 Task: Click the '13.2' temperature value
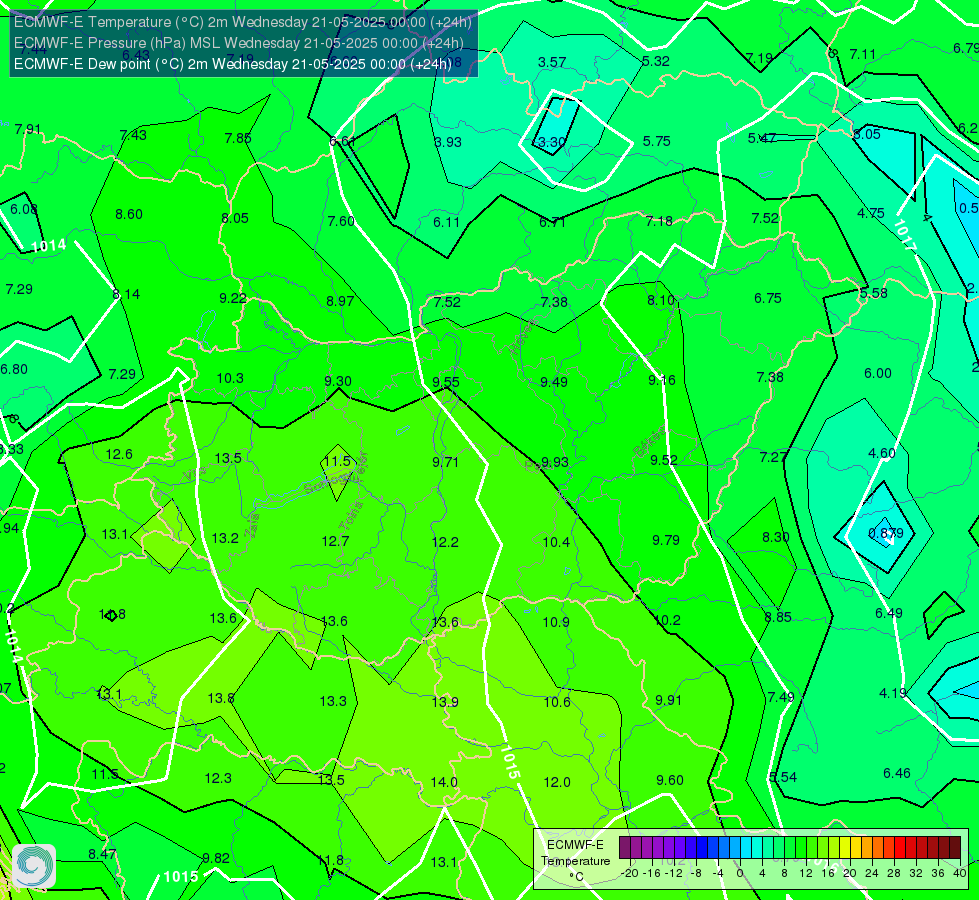[225, 538]
